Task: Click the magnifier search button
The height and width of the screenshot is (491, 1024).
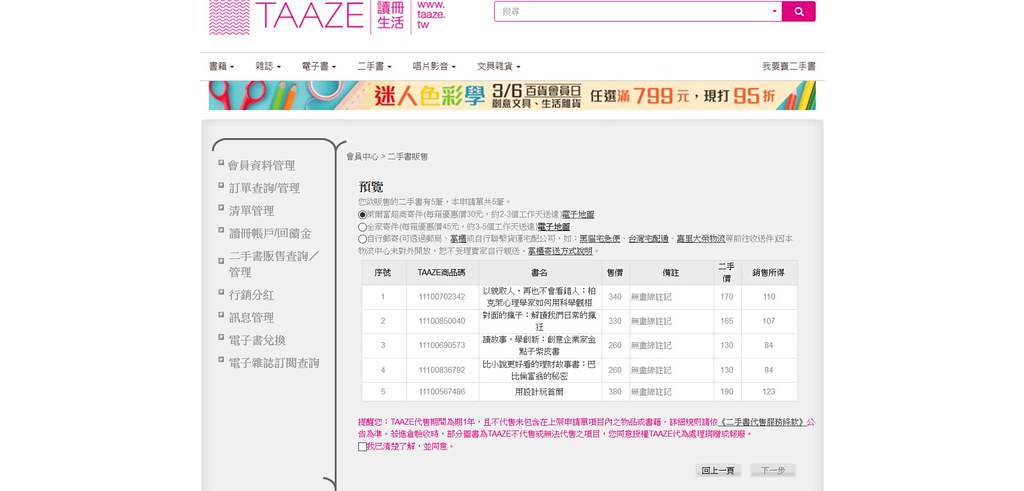Action: point(798,11)
